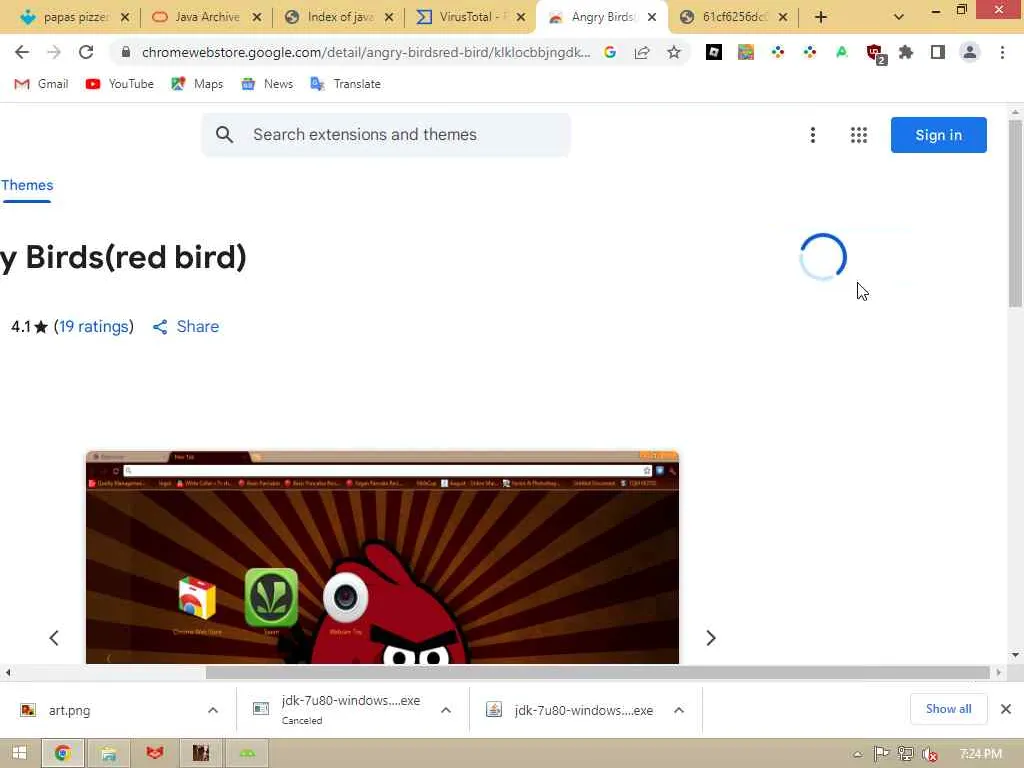
Task: Open the green app on the taskbar
Action: pyautogui.click(x=247, y=754)
